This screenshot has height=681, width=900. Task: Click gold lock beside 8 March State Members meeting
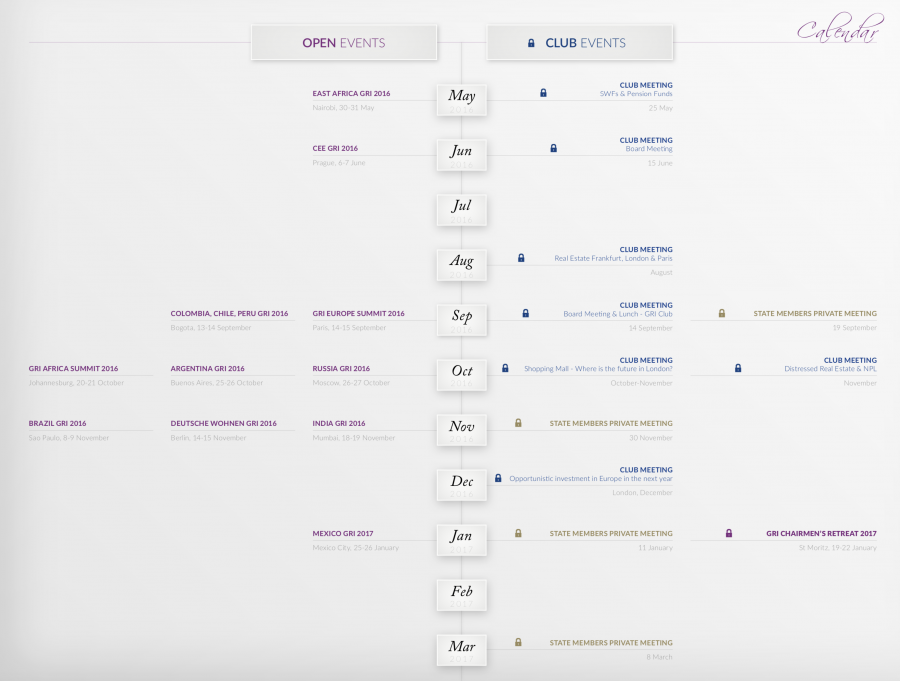tap(518, 643)
